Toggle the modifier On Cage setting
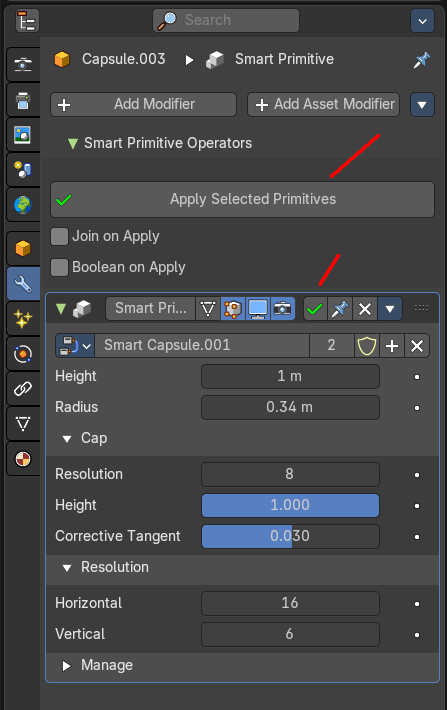The image size is (447, 710). pyautogui.click(x=208, y=309)
